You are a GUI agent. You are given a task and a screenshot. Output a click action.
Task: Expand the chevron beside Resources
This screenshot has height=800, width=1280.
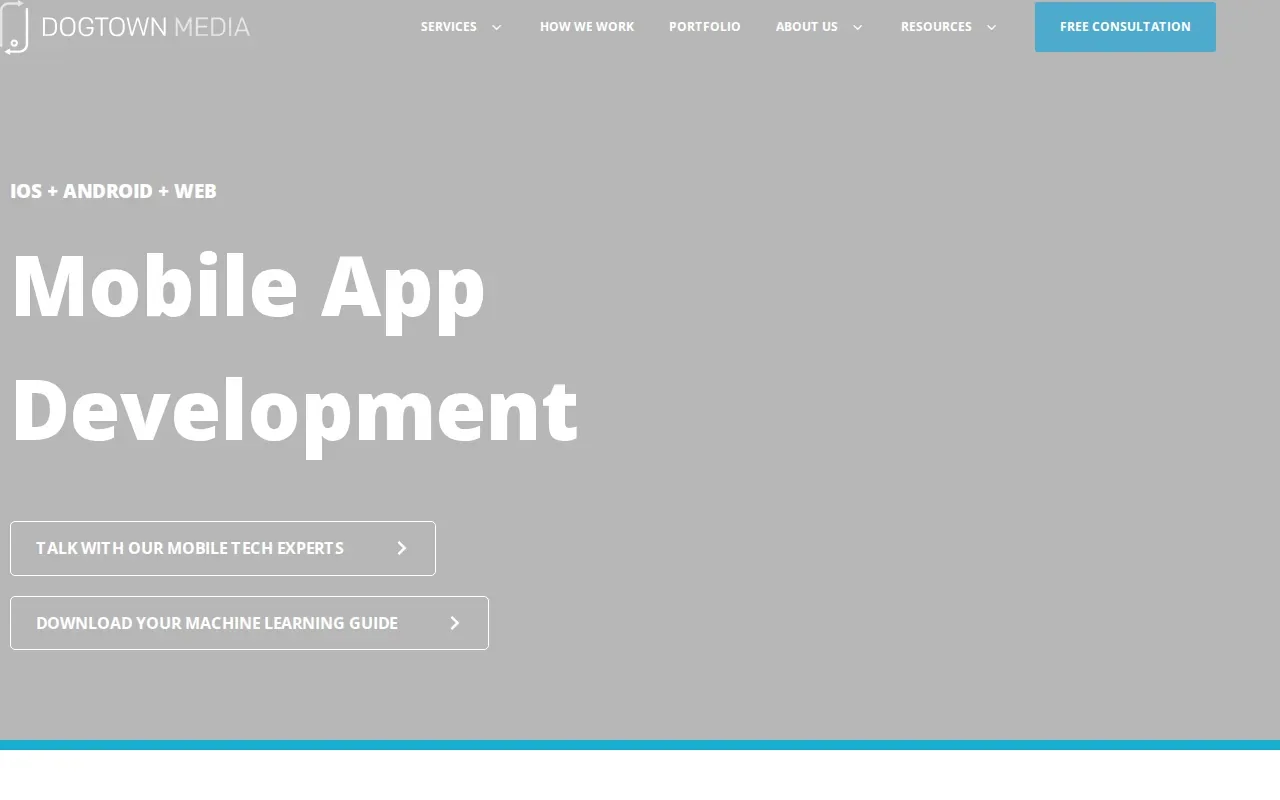pos(991,27)
